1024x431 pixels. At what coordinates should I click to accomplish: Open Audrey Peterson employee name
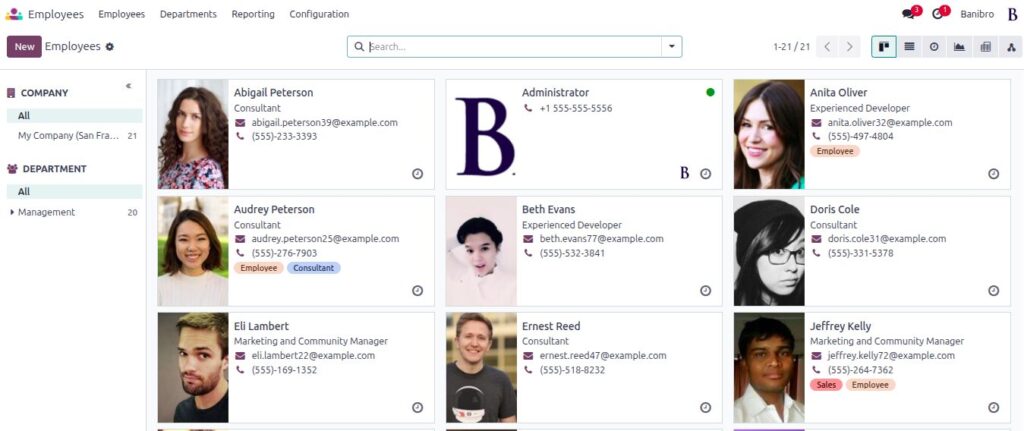274,210
